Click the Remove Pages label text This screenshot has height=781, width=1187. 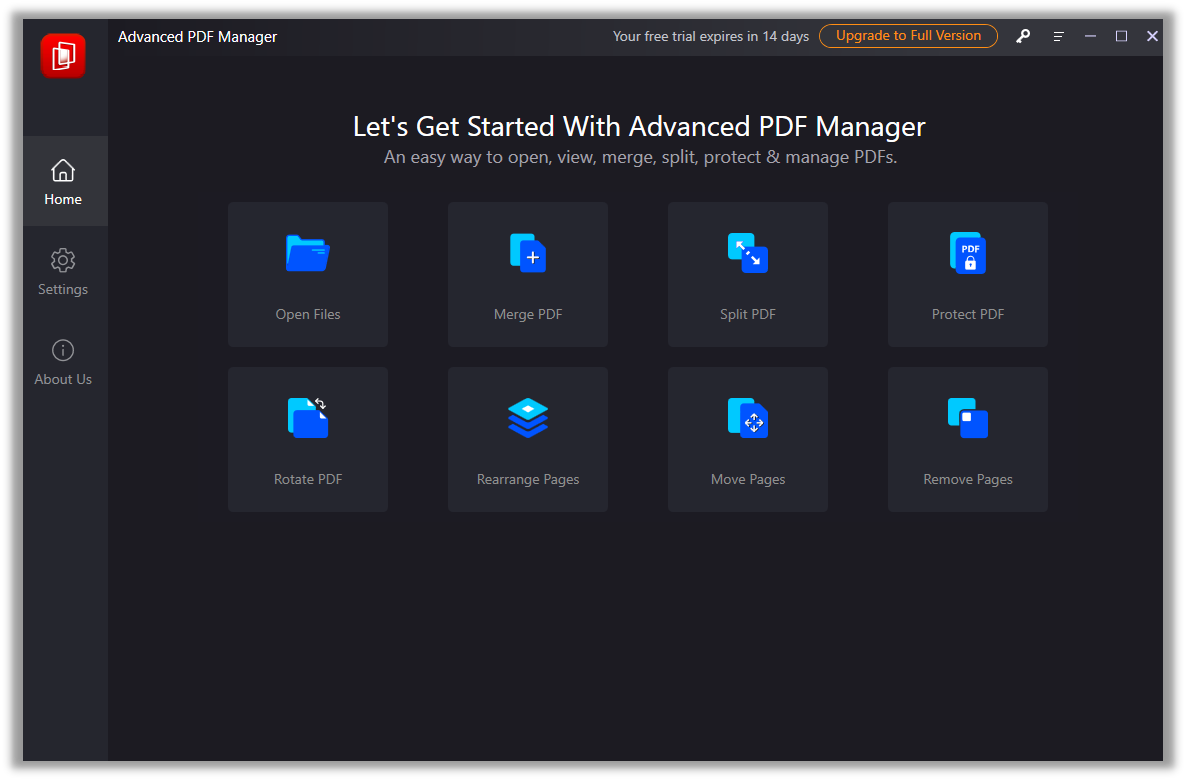tap(967, 479)
